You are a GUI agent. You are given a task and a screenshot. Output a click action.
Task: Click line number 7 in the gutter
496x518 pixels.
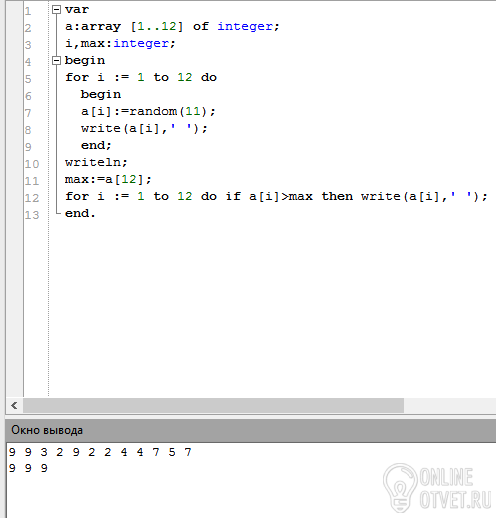point(28,113)
